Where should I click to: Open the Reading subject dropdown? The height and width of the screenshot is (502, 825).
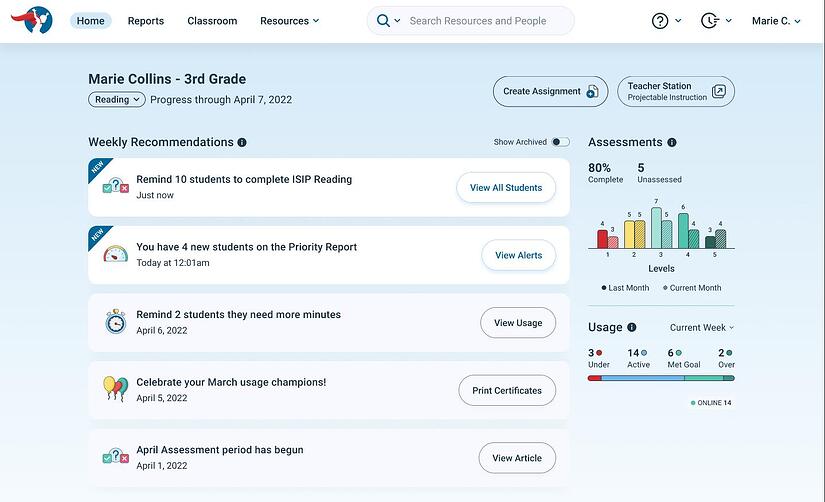coord(117,99)
